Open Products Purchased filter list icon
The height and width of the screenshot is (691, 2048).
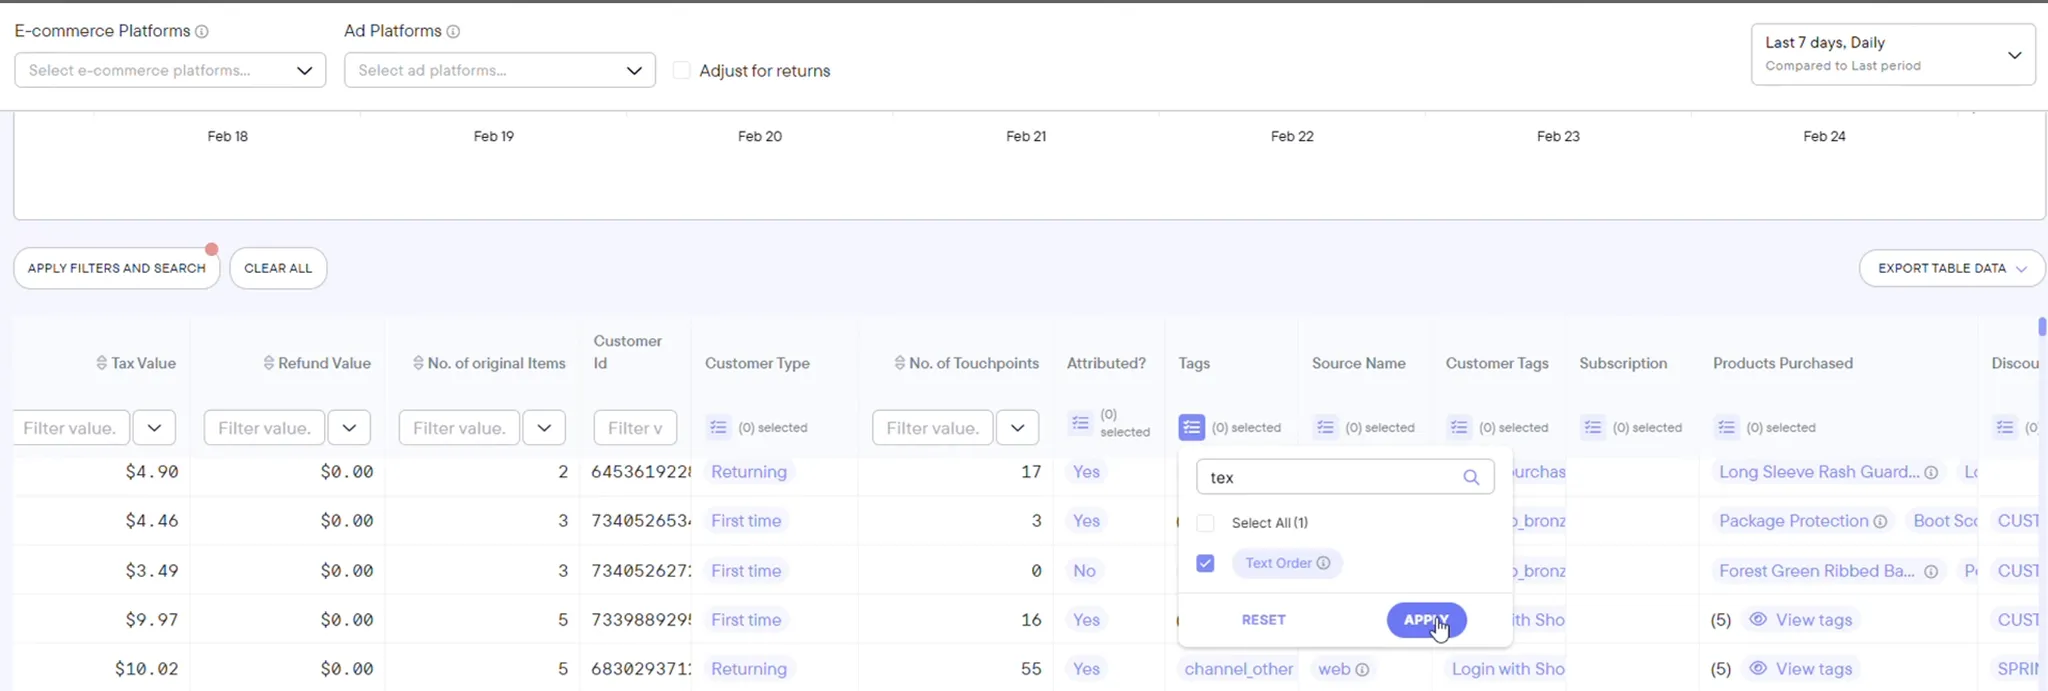point(1726,428)
